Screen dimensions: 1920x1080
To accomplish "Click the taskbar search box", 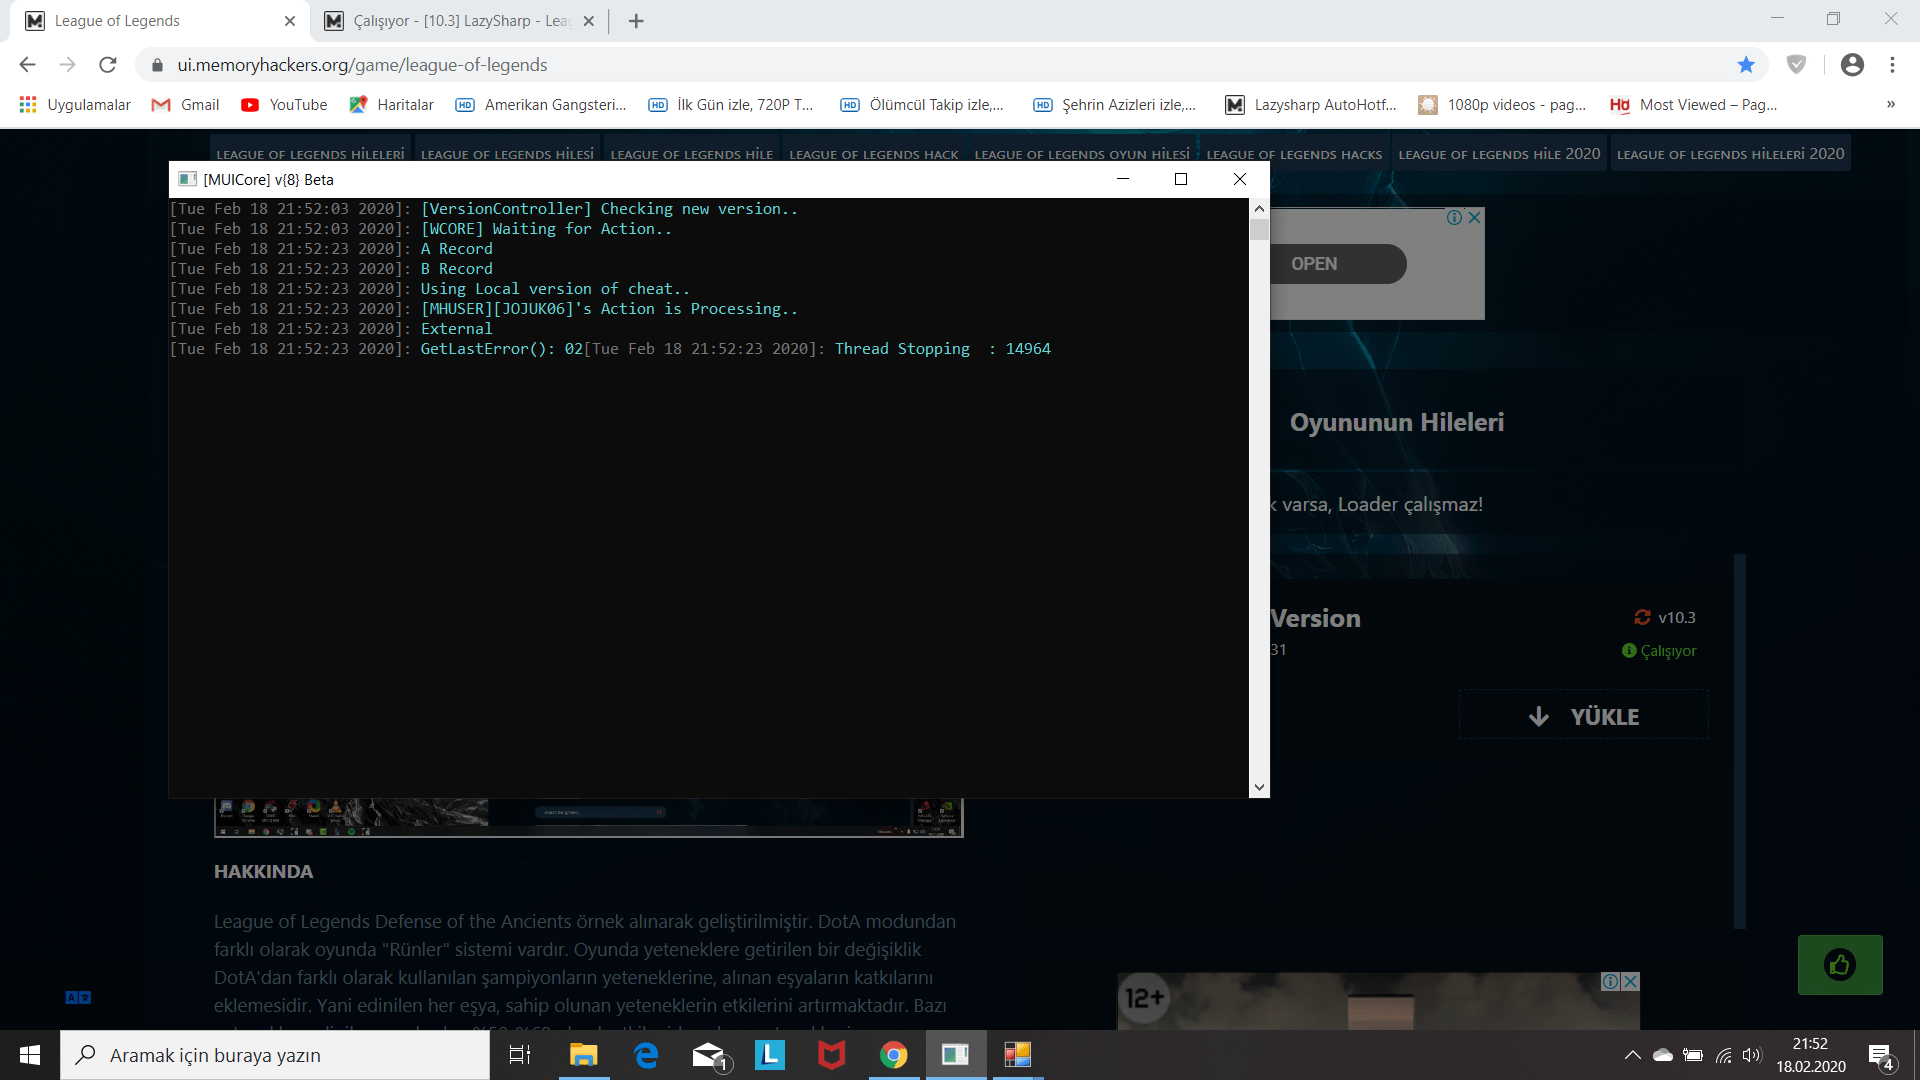I will coord(275,1055).
